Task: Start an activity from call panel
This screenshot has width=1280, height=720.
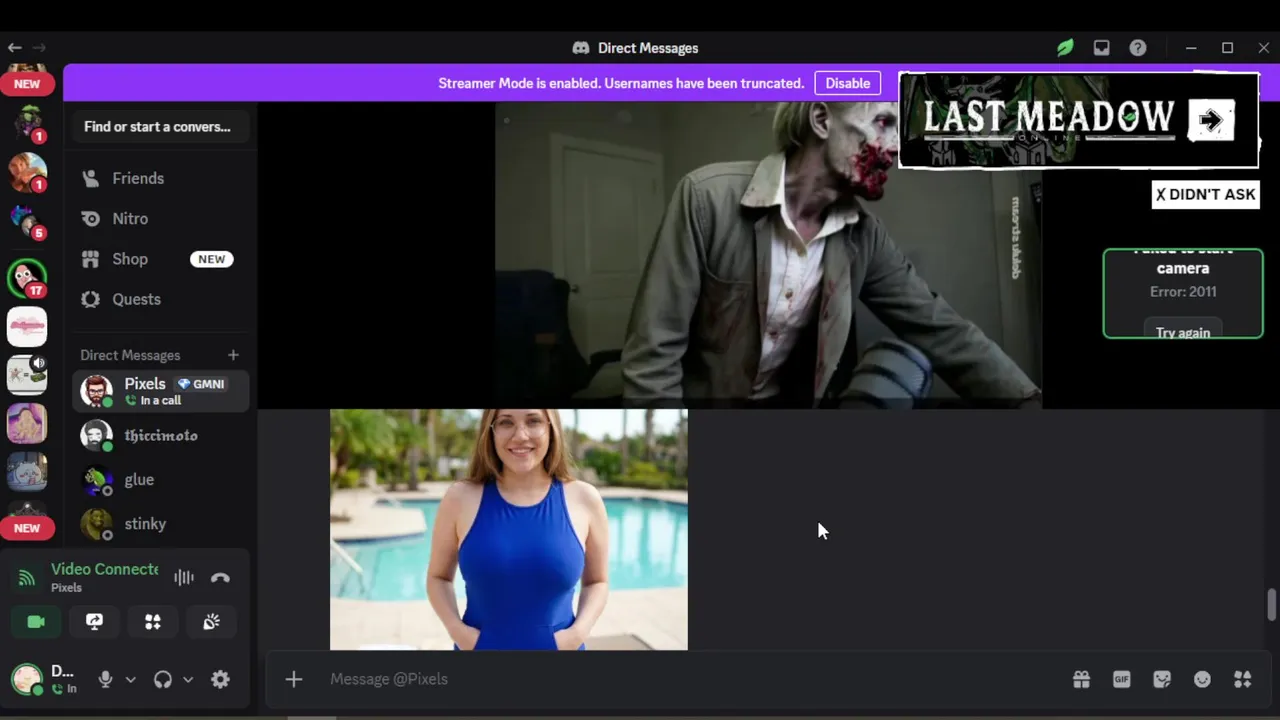Action: [x=153, y=622]
